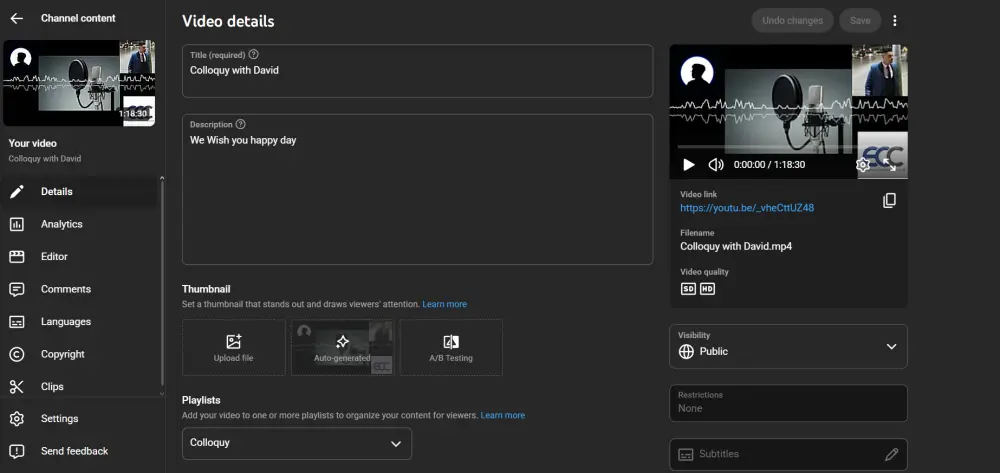
Task: Click the help icon next to Description
Action: 240,124
